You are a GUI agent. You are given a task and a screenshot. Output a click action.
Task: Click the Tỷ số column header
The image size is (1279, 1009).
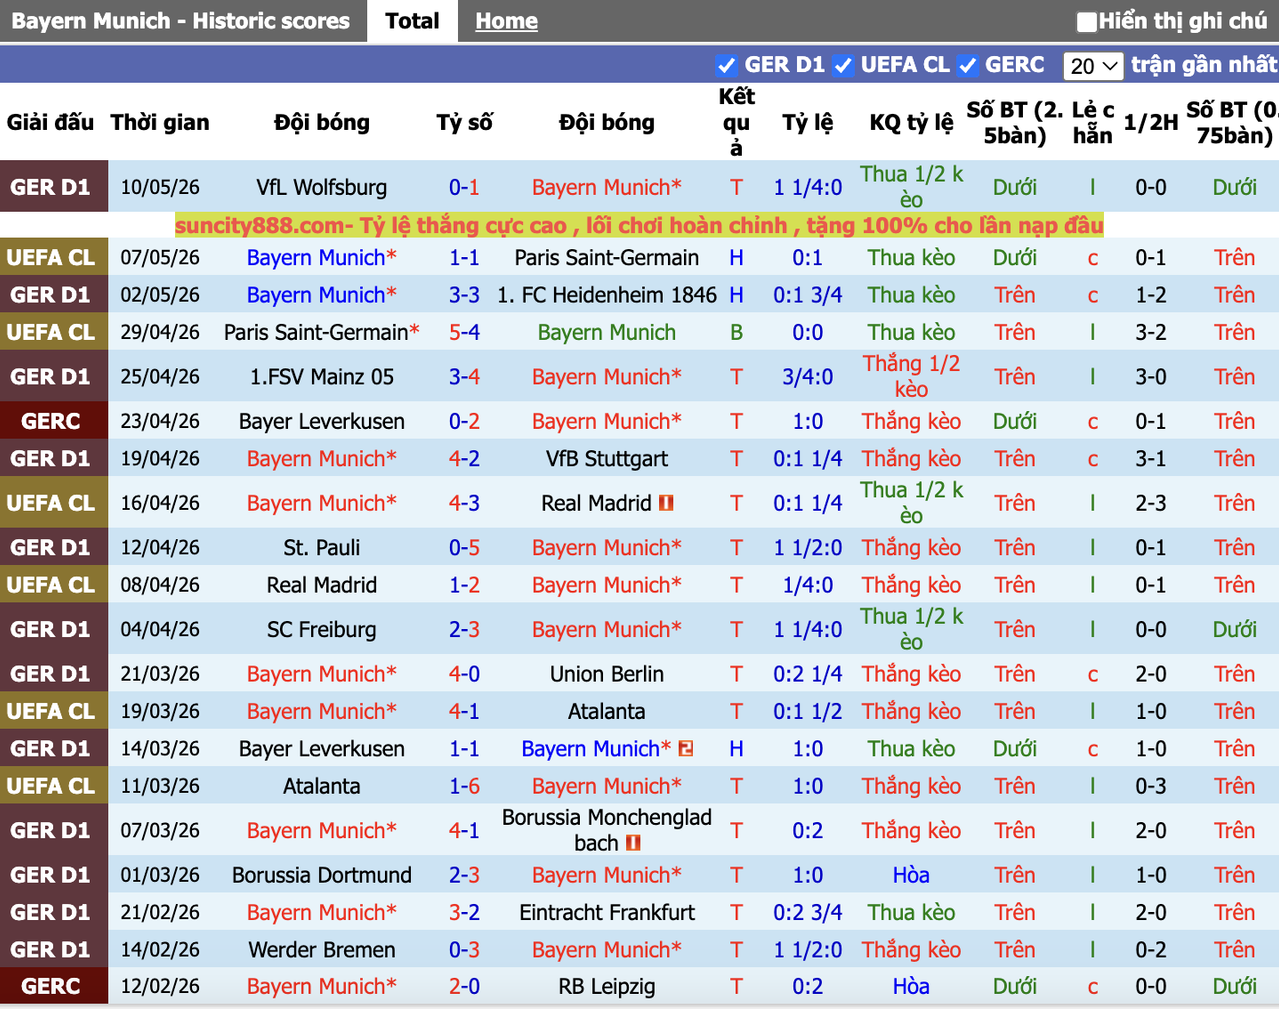coord(464,122)
